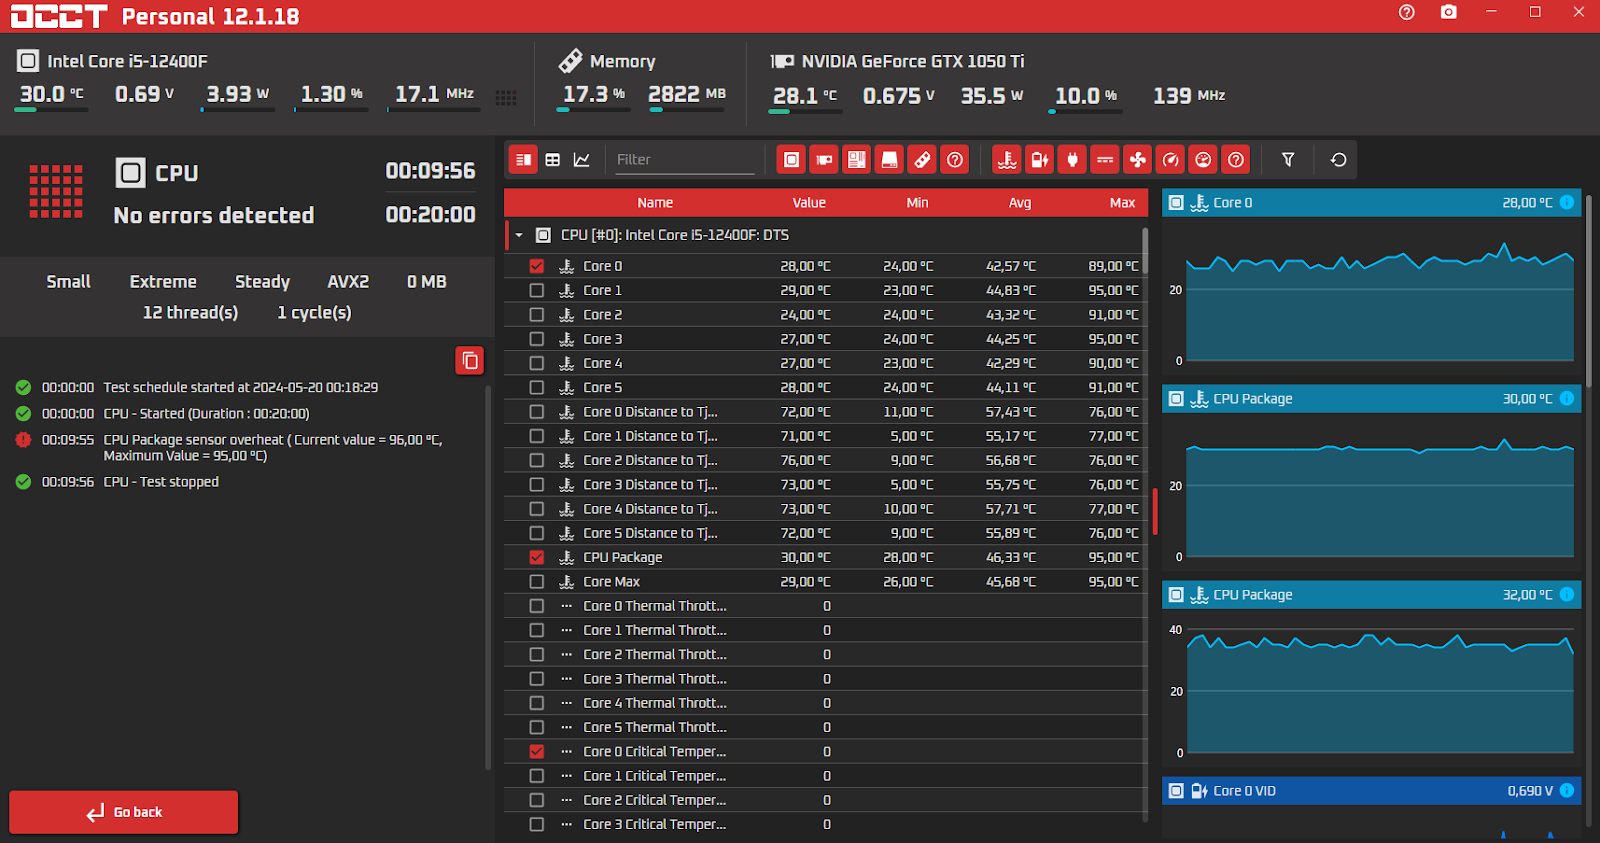Open info for 30,00 °C CPU Package graph
The width and height of the screenshot is (1600, 843).
point(1567,398)
